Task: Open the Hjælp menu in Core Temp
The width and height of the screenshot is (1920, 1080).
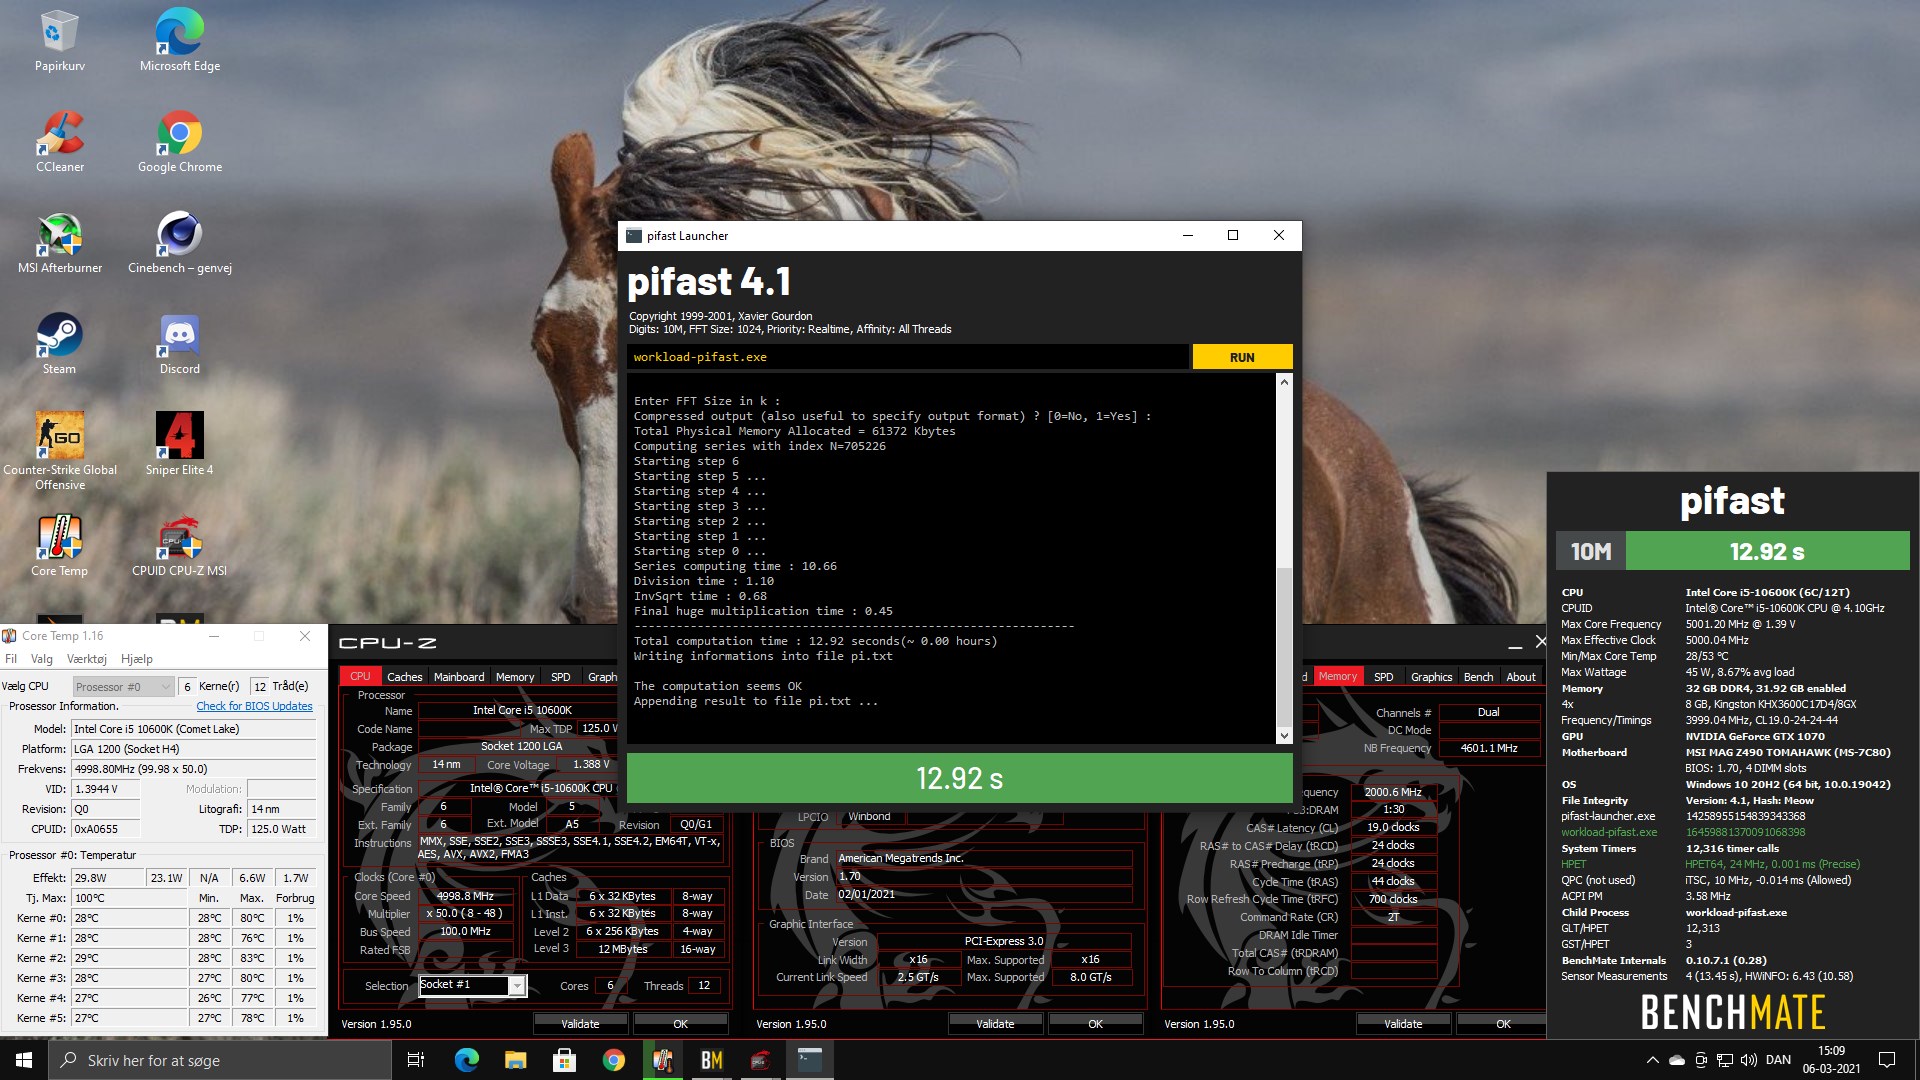Action: [137, 659]
